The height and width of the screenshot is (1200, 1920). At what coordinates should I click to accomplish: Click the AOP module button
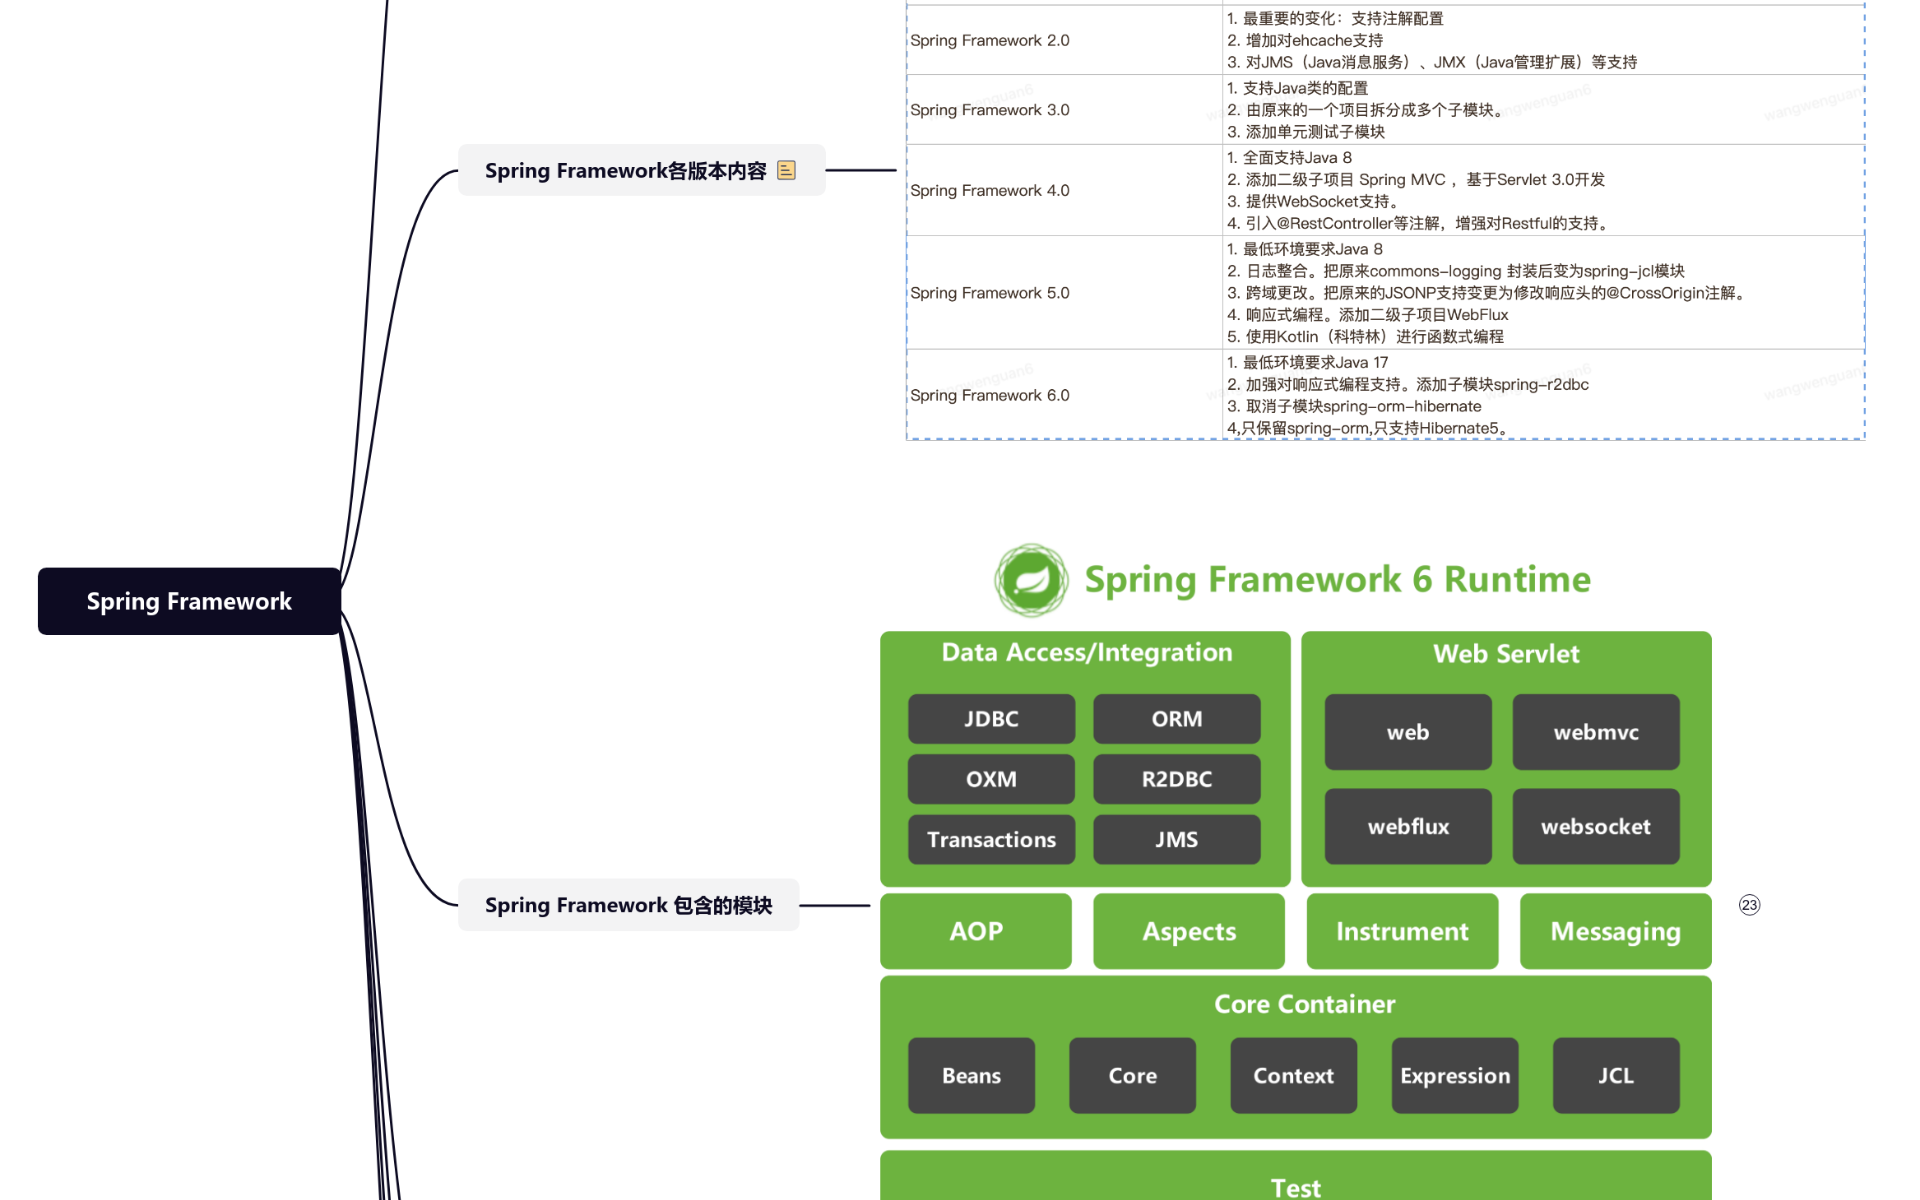(975, 931)
